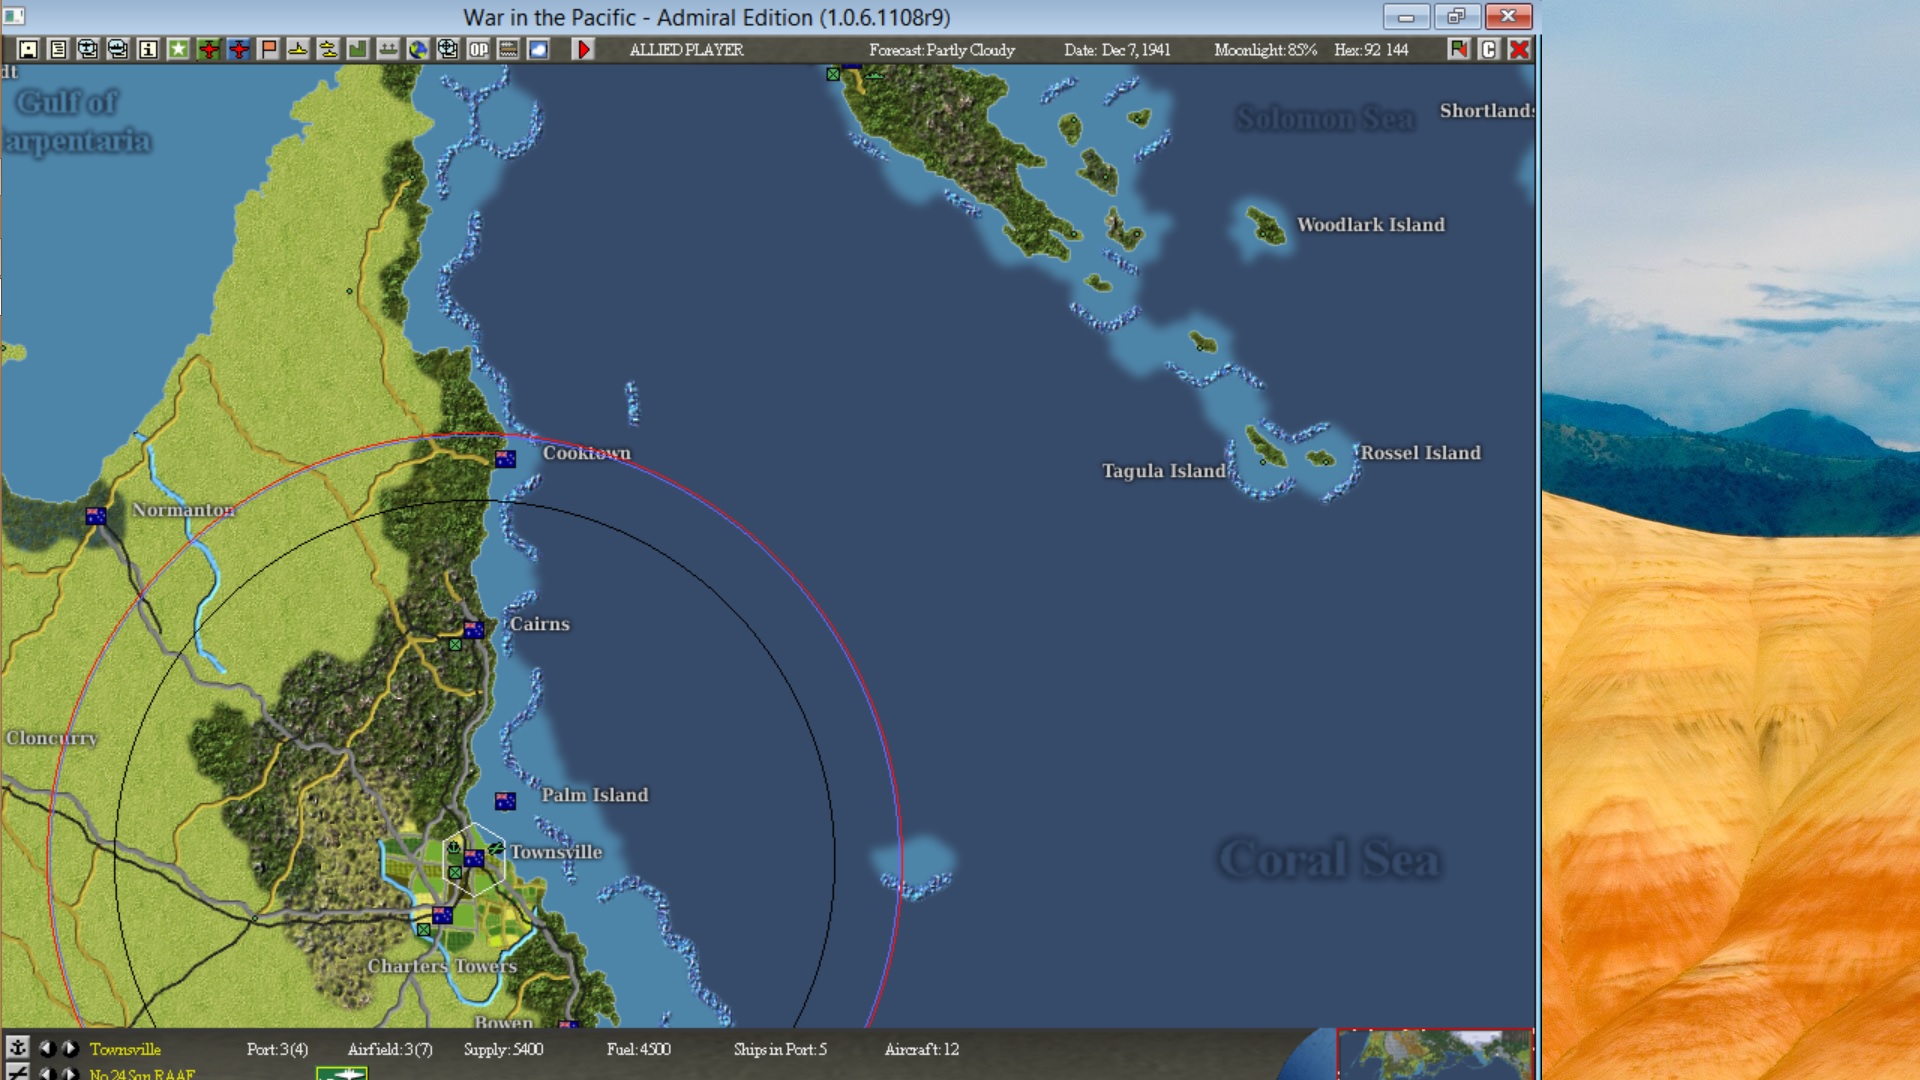Select the Cairns base flag on map

pos(474,630)
